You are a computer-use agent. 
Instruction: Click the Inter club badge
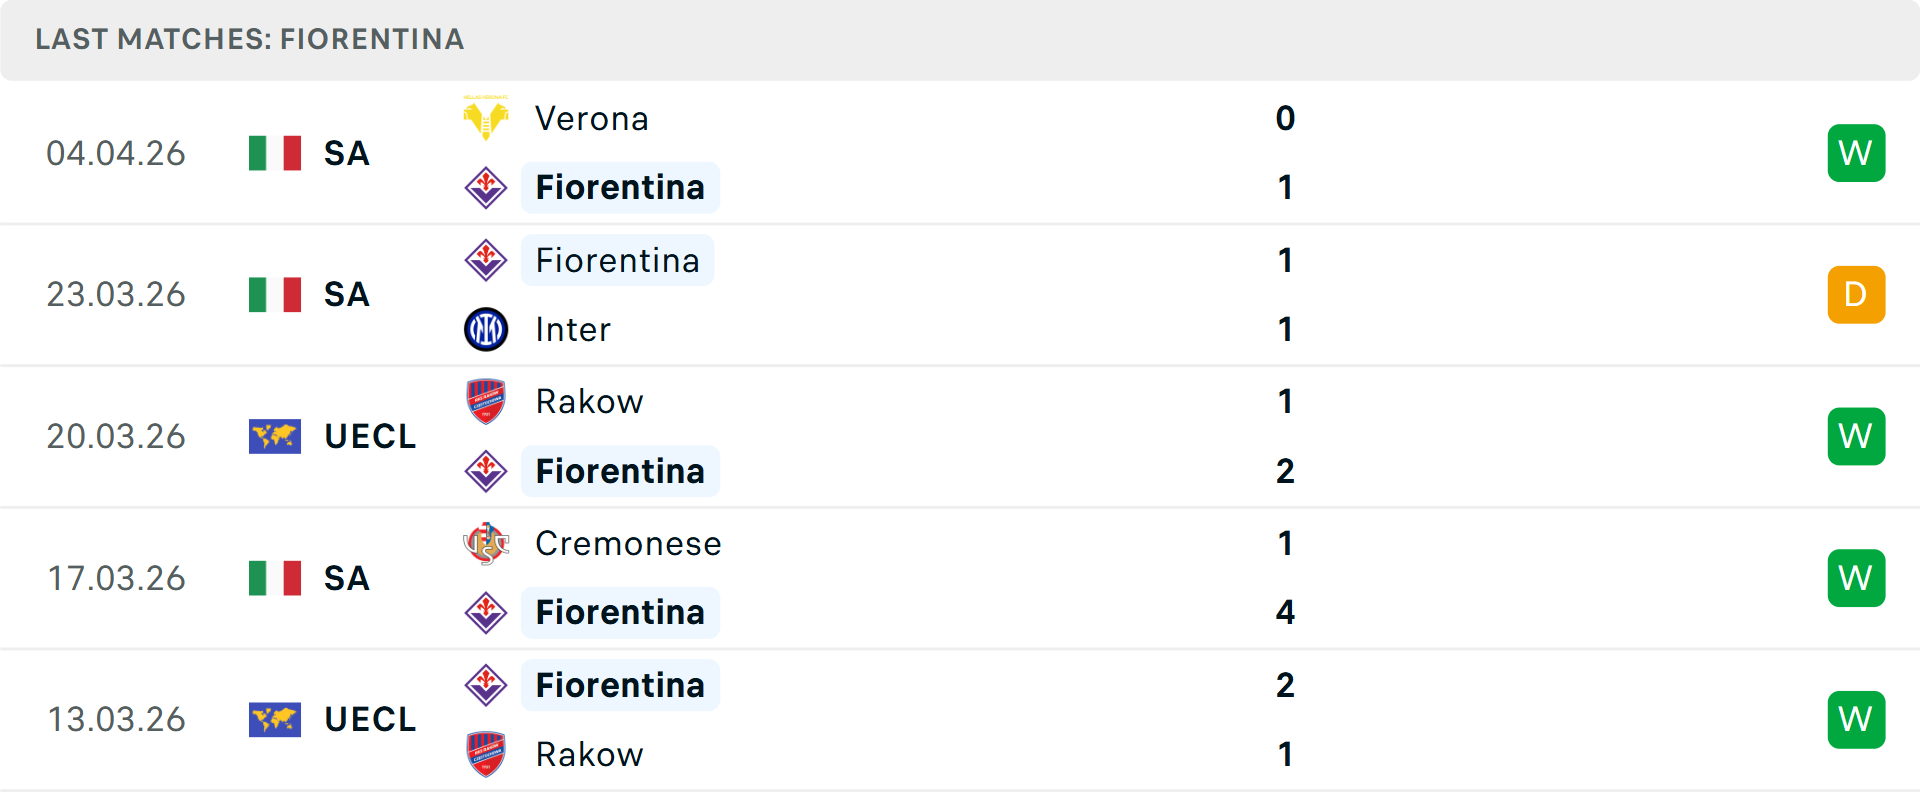(487, 329)
